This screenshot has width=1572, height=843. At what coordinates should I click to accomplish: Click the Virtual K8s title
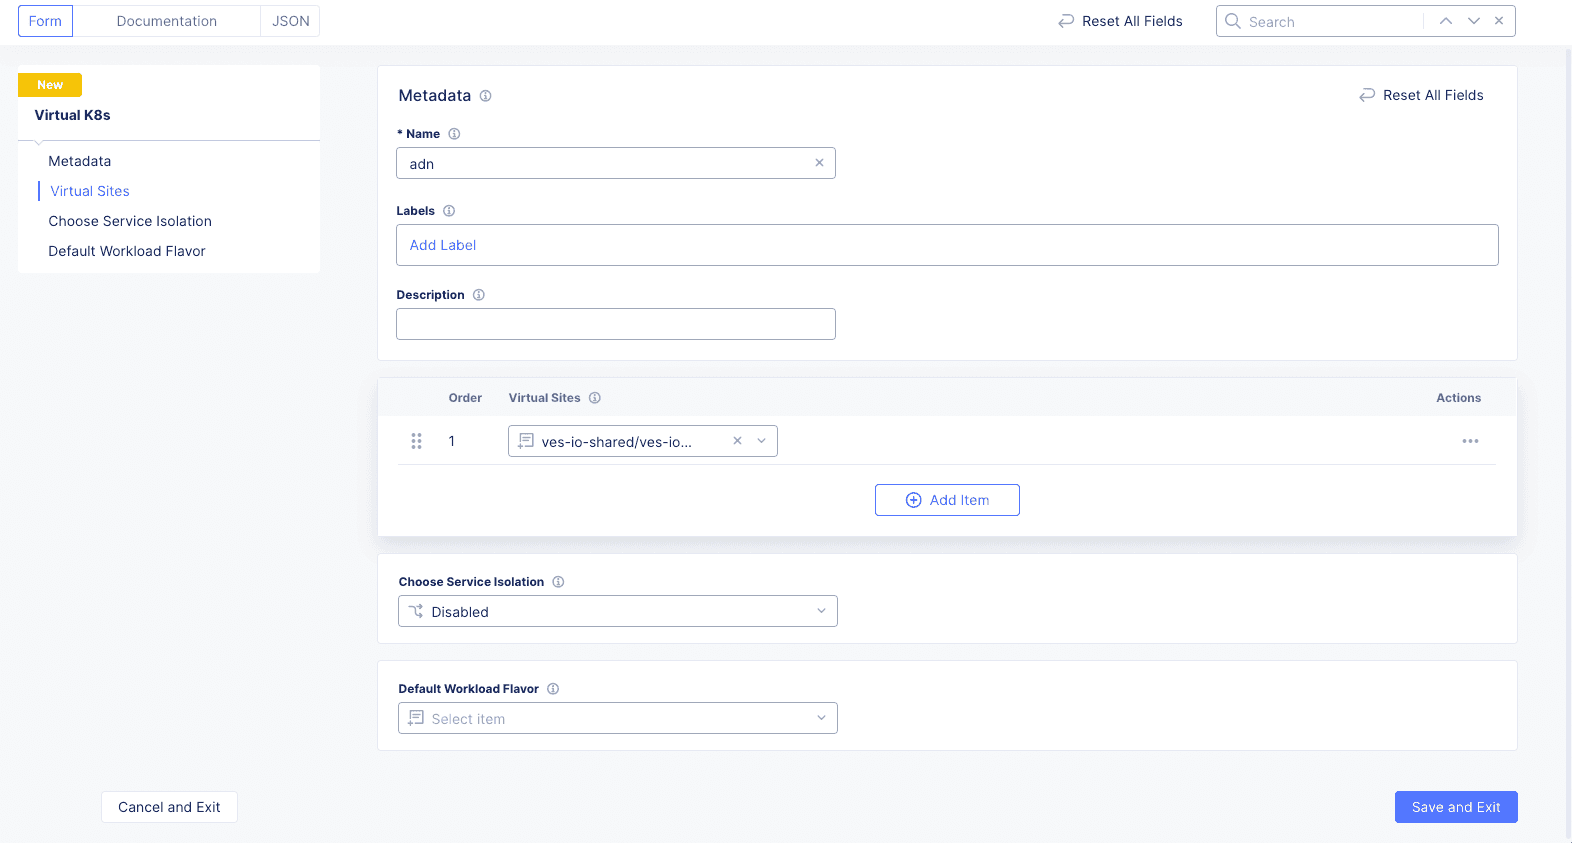tap(72, 115)
